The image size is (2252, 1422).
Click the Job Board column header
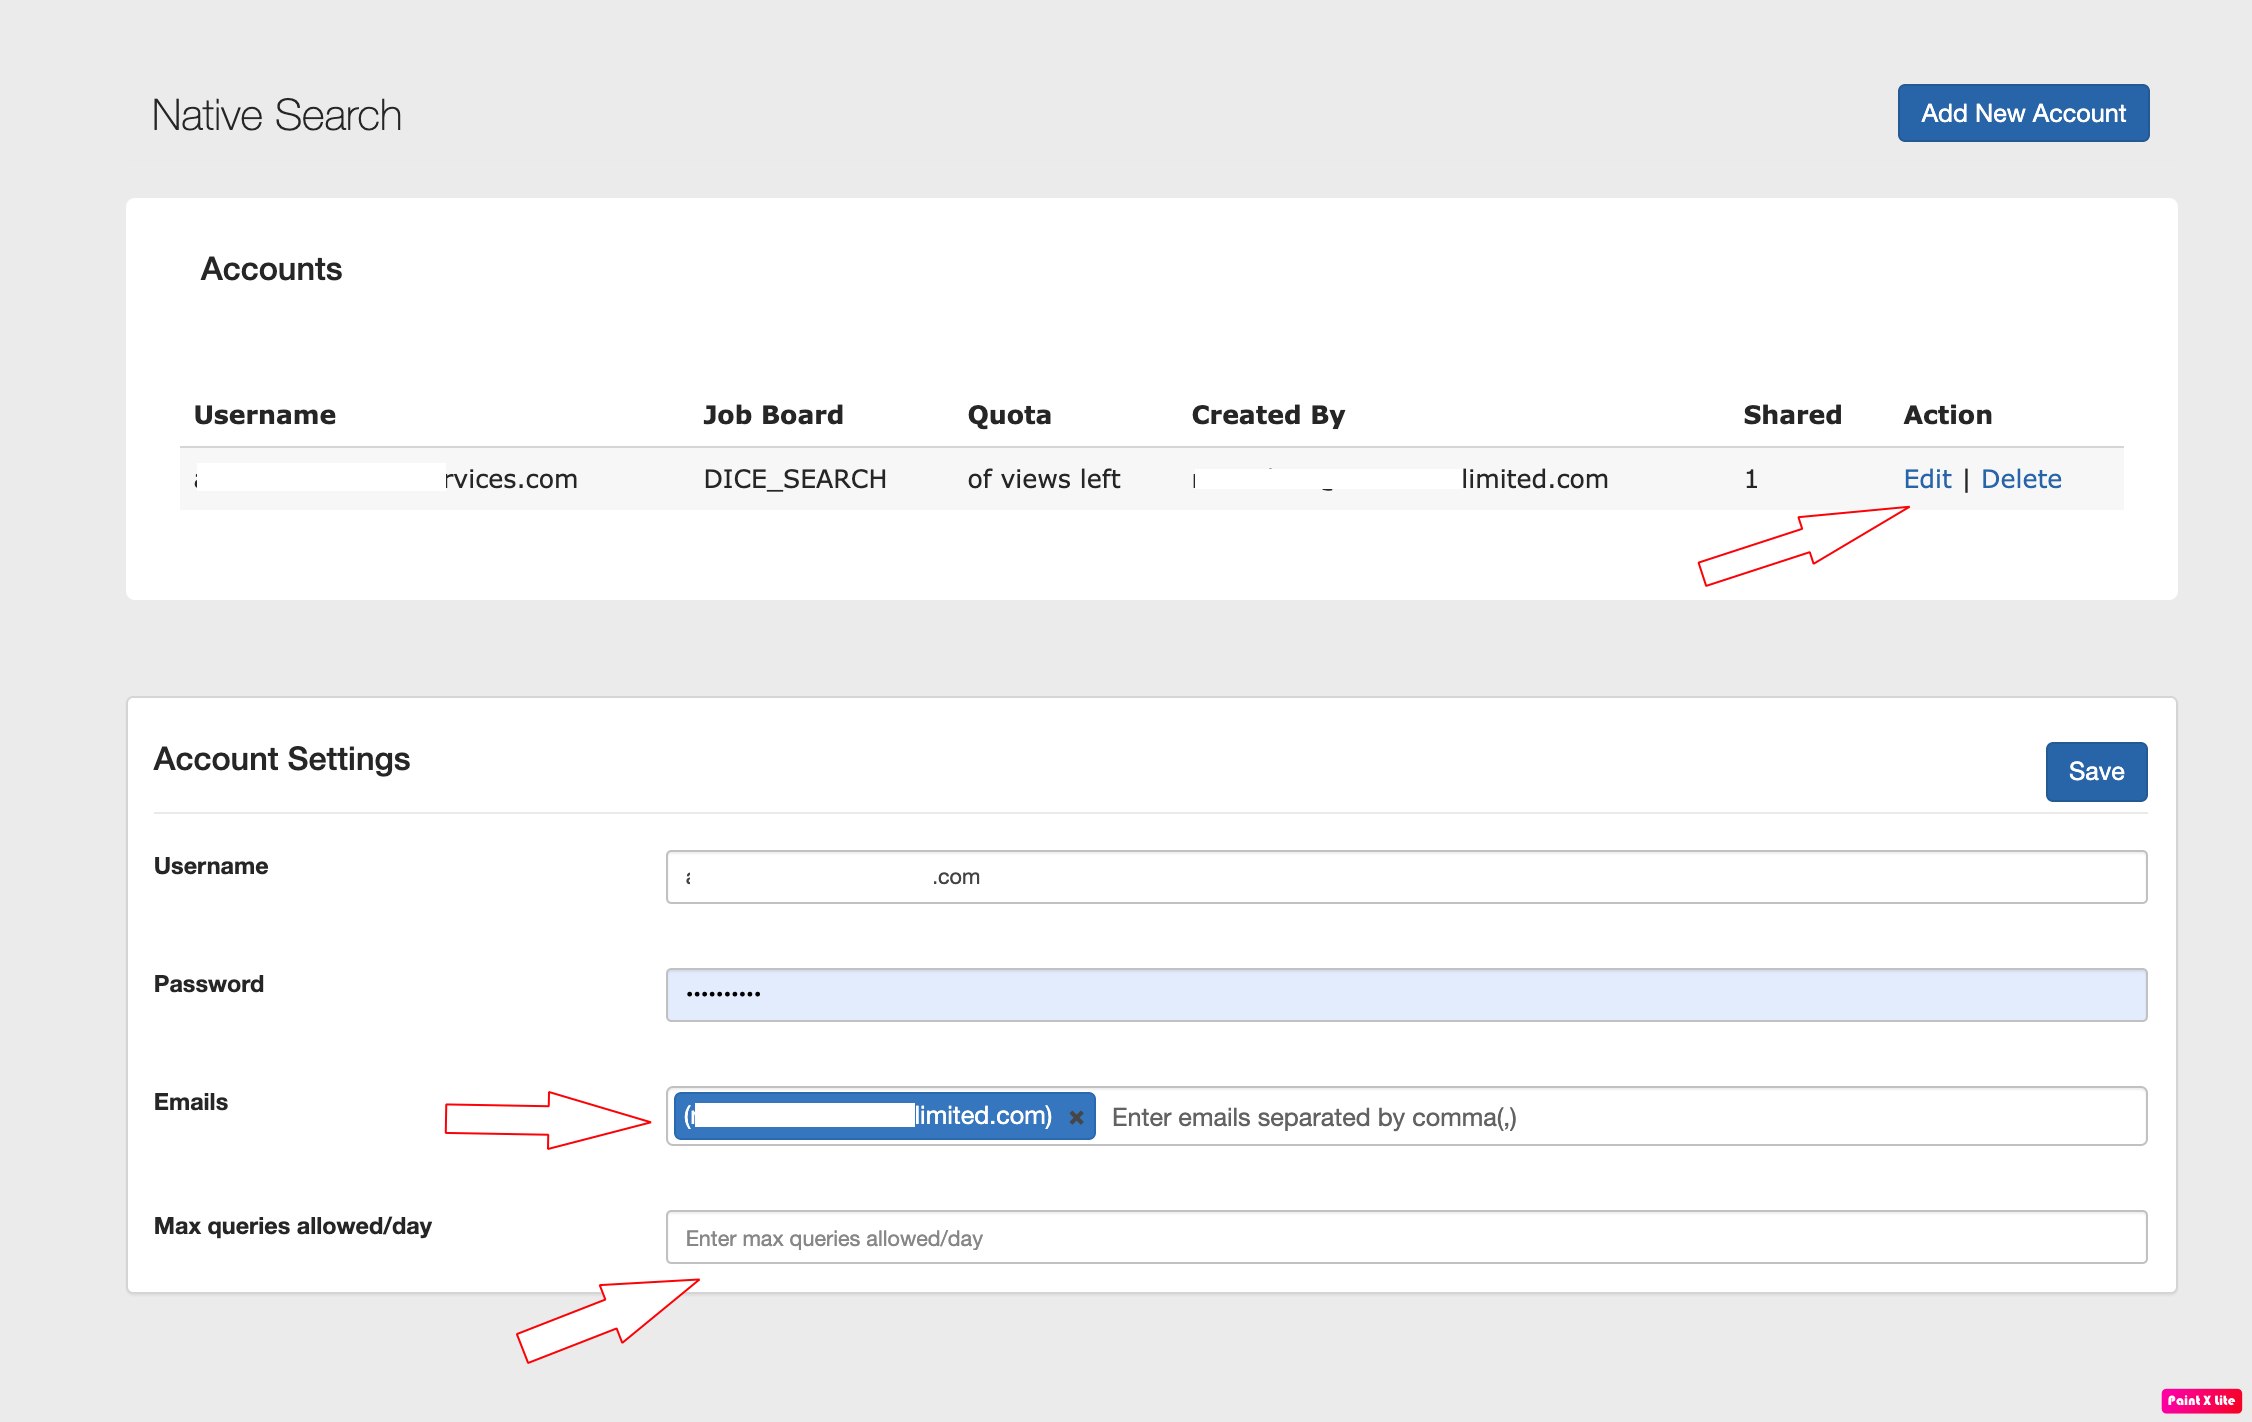pos(773,415)
